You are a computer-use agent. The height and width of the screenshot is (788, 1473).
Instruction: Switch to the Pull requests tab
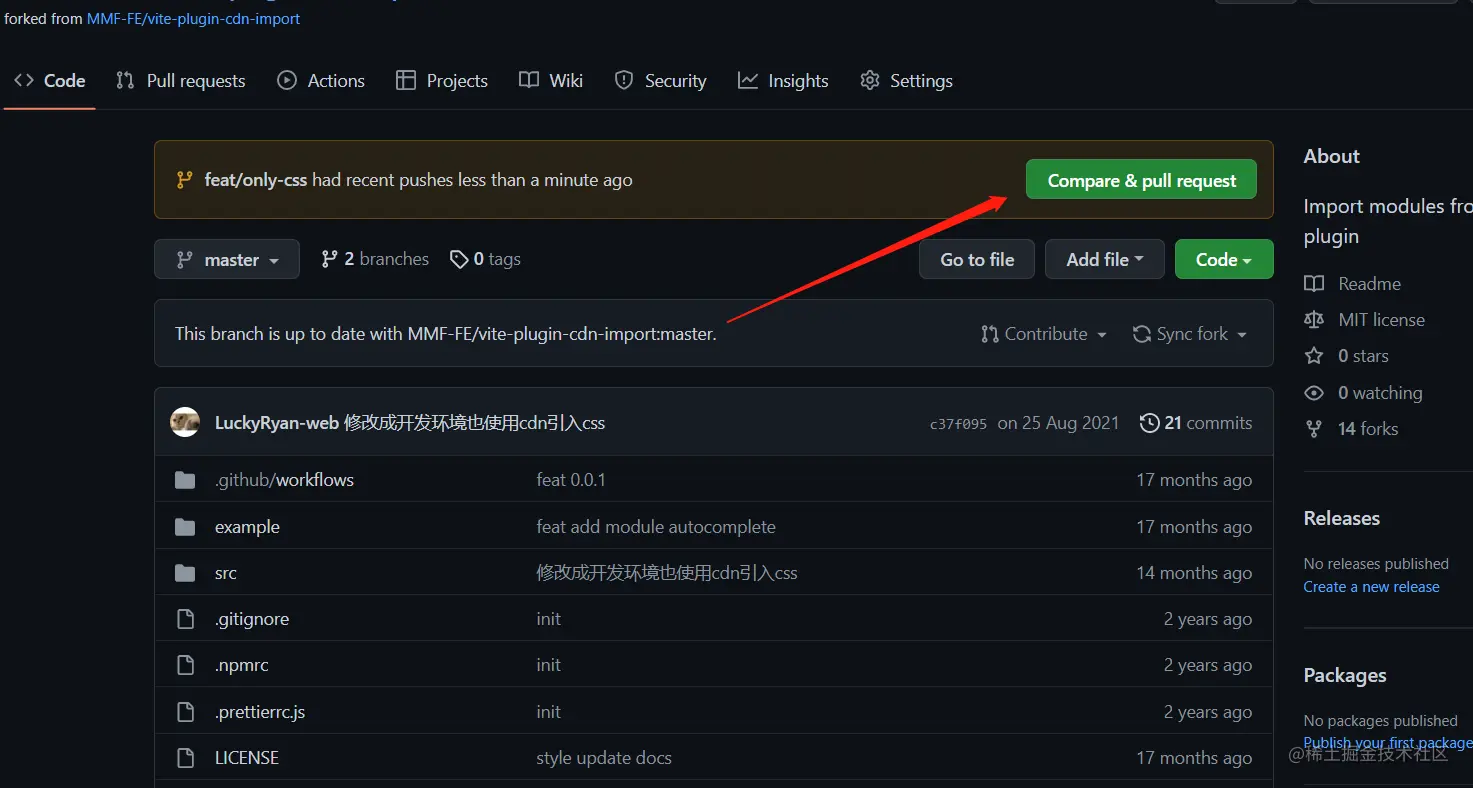coord(181,81)
